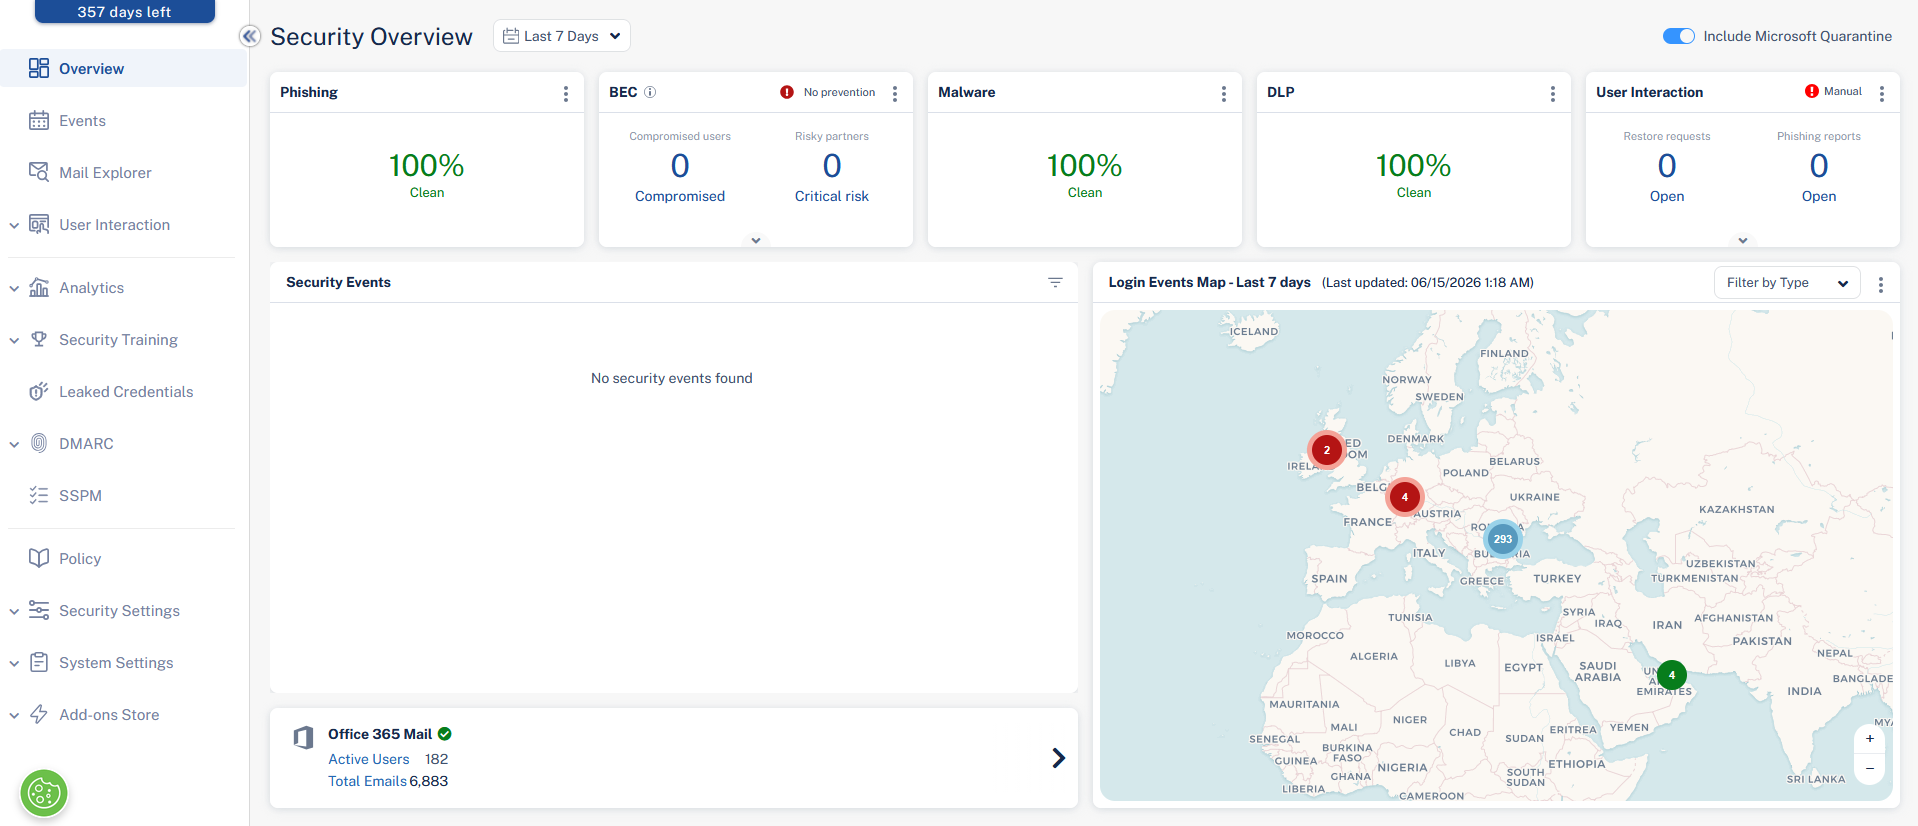Screen dimensions: 1918x826
Task: Click the red 2 cluster over UK
Action: pyautogui.click(x=1327, y=450)
